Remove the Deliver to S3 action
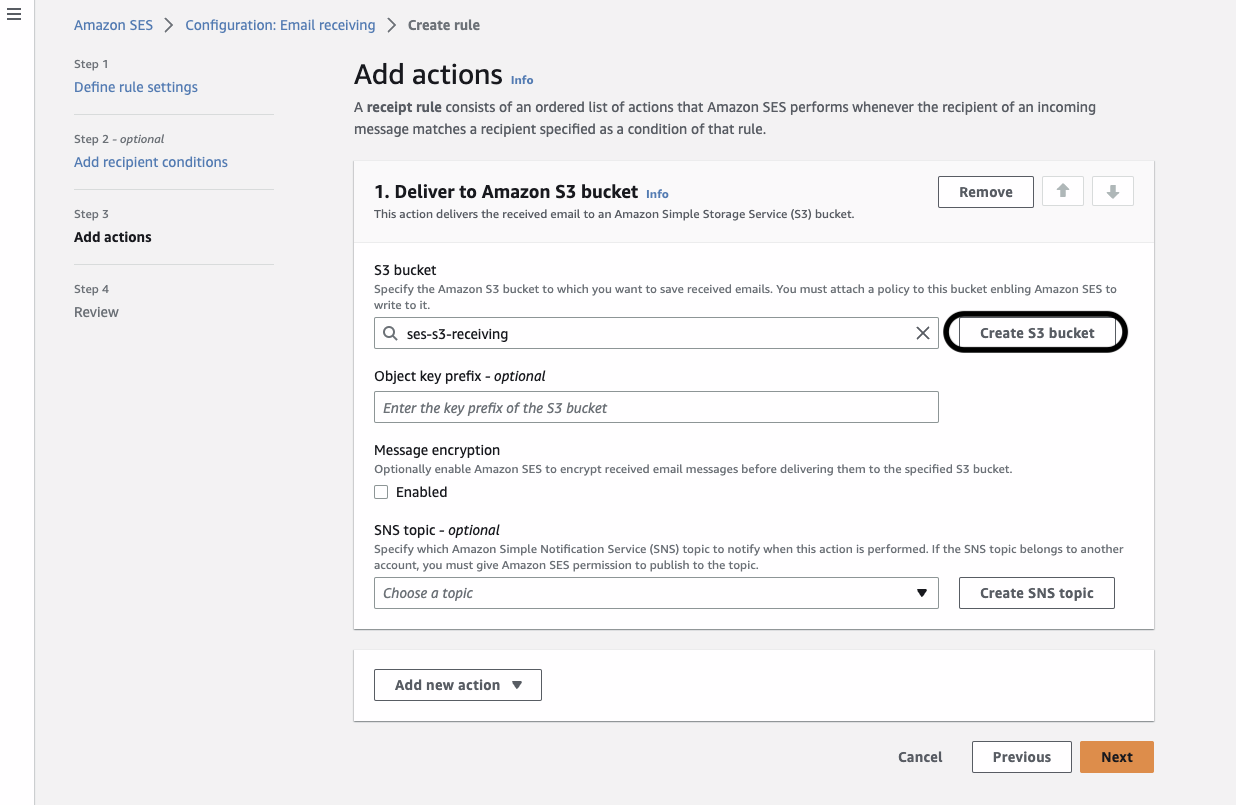 pyautogui.click(x=985, y=191)
